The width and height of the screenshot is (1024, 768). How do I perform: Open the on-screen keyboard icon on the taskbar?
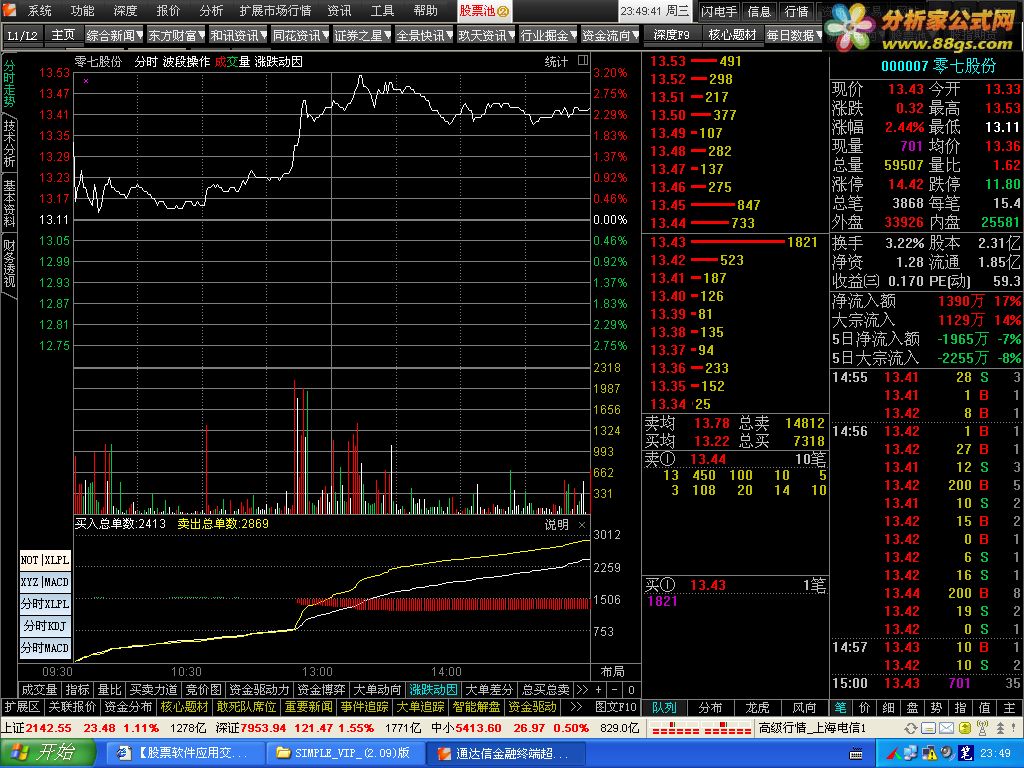tap(856, 754)
